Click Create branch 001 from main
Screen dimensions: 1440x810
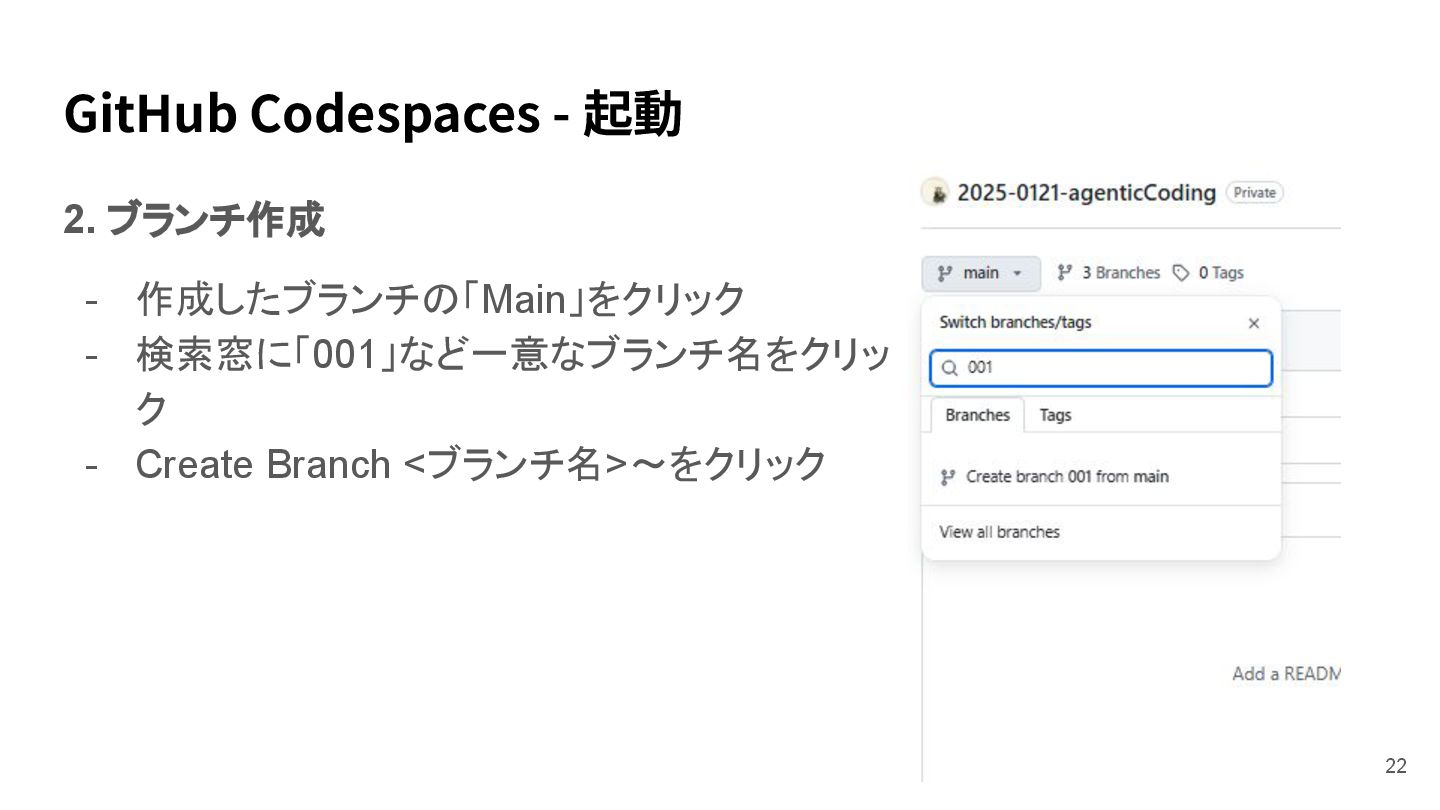[x=1067, y=477]
